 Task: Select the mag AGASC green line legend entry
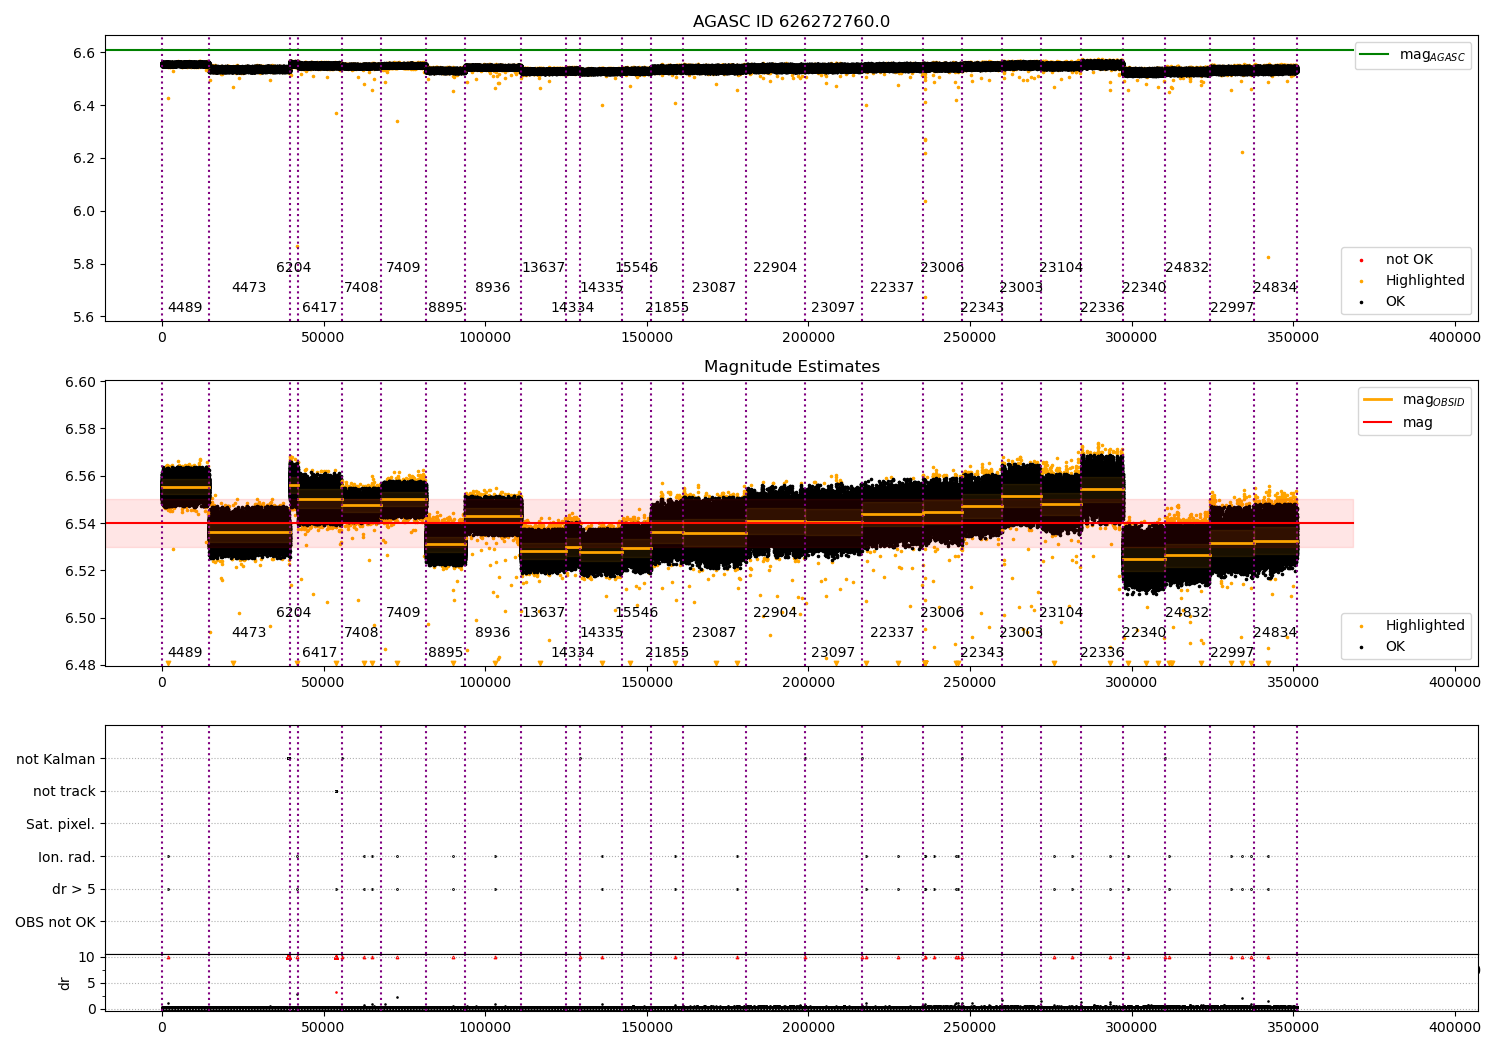pos(1413,55)
